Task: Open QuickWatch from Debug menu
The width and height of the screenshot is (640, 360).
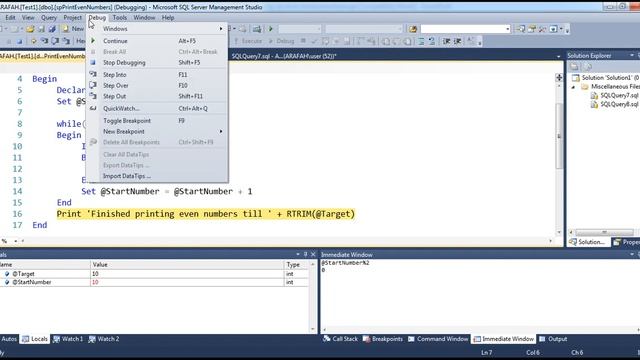Action: click(x=157, y=109)
